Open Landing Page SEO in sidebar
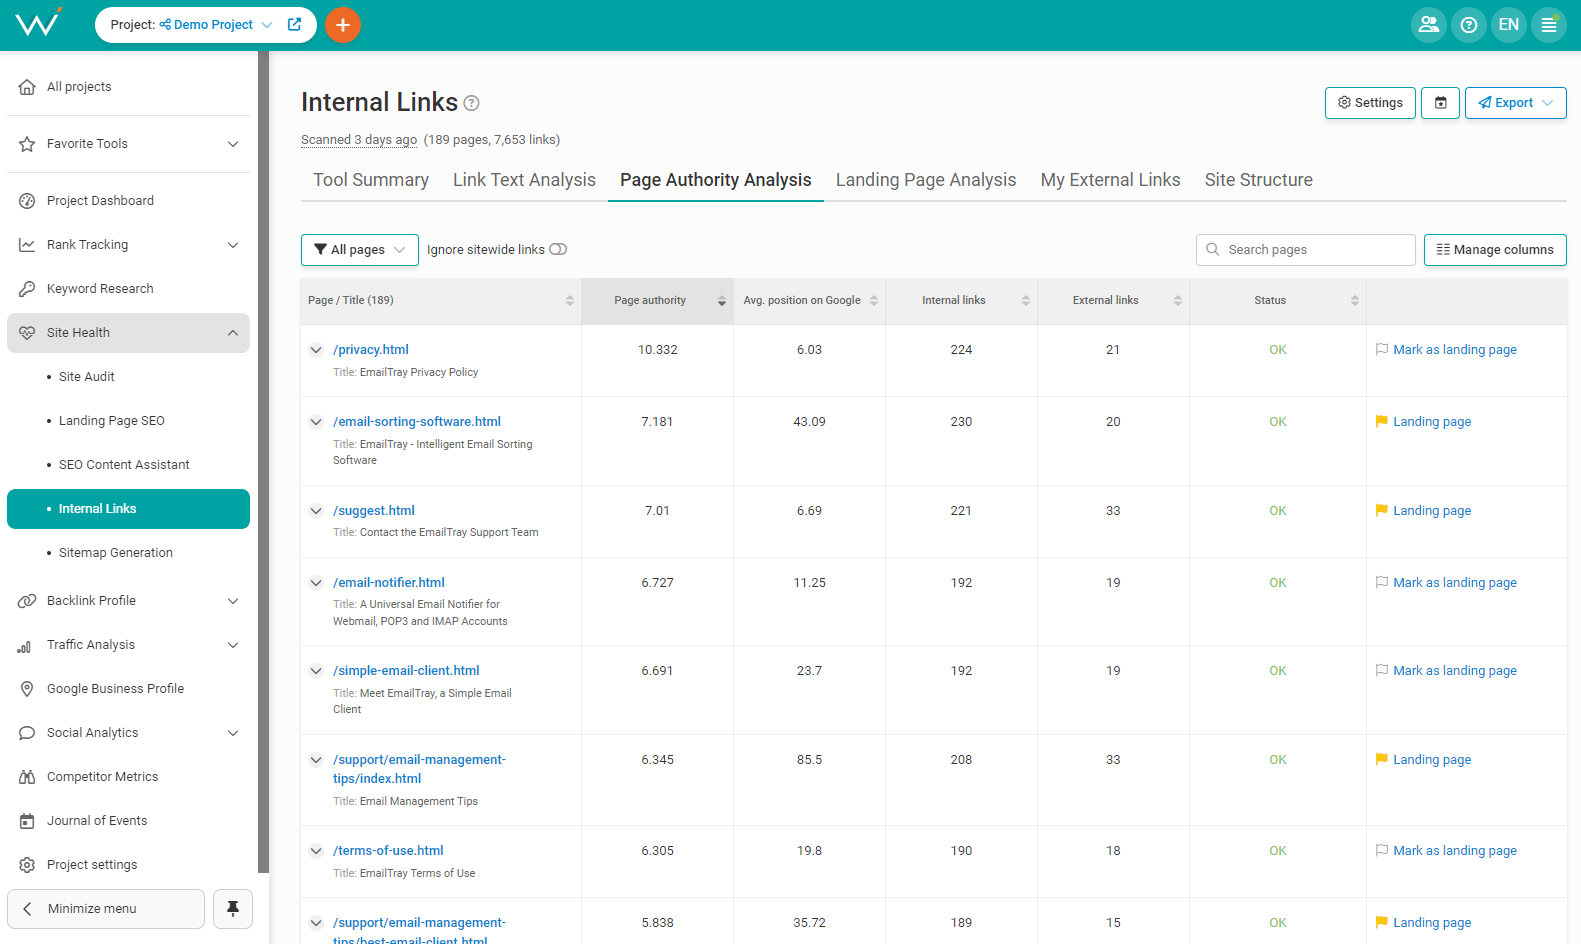The width and height of the screenshot is (1581, 944). point(112,421)
